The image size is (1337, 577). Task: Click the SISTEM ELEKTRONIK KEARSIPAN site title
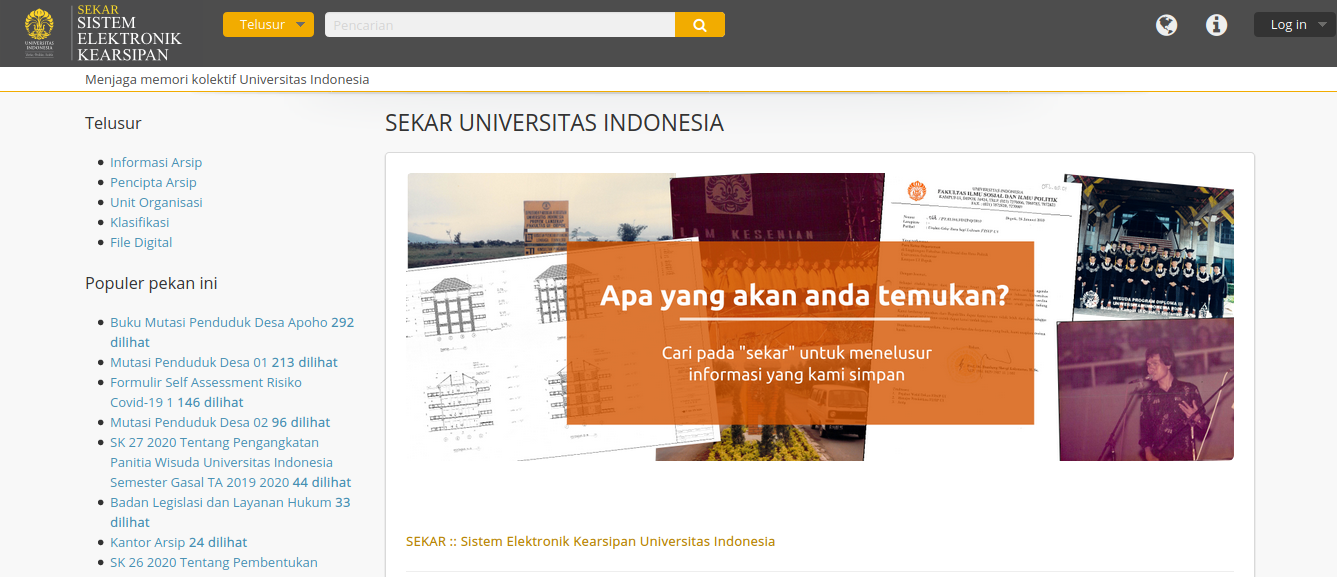(x=129, y=39)
